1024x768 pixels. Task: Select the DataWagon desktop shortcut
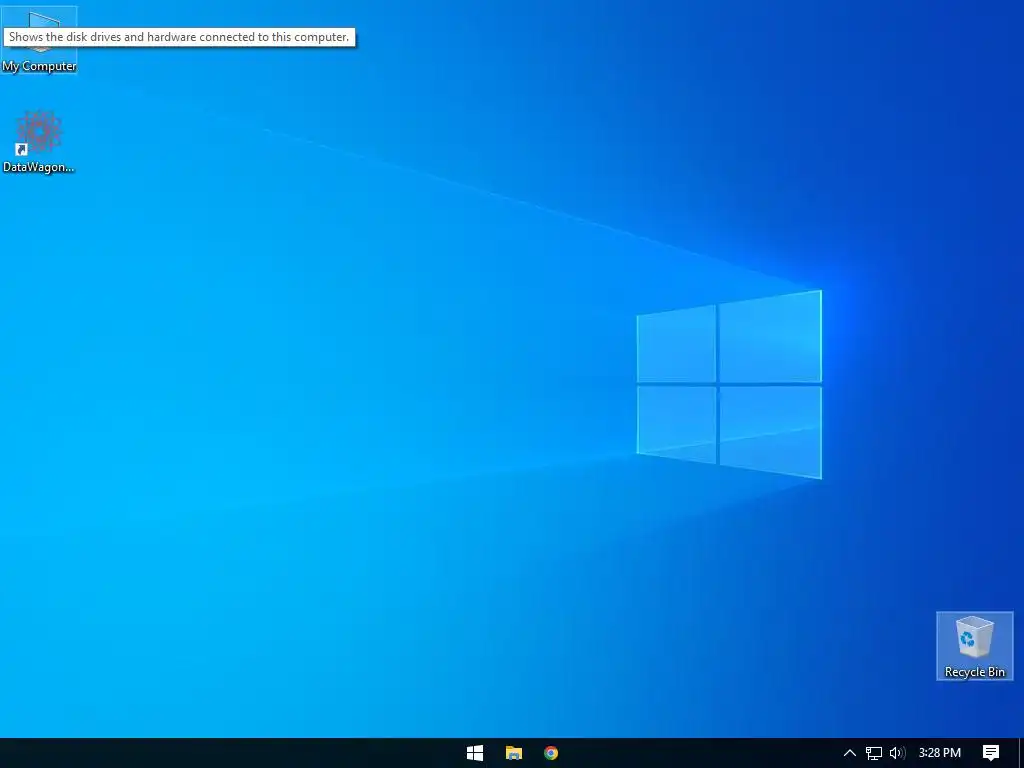39,142
